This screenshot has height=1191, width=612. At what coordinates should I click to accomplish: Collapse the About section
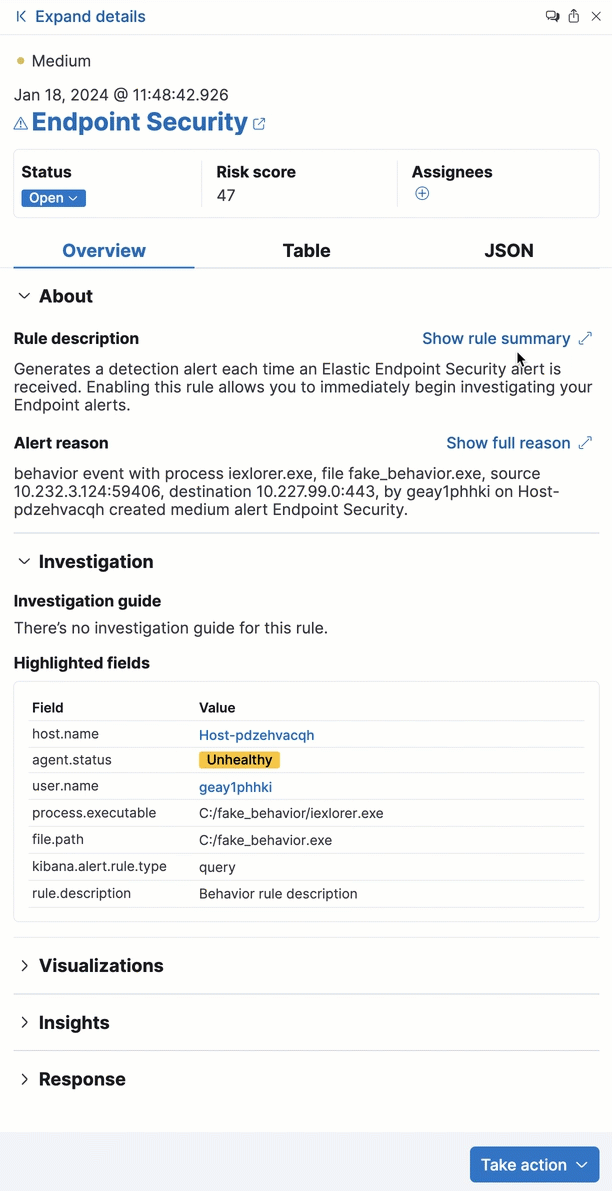pyautogui.click(x=24, y=295)
